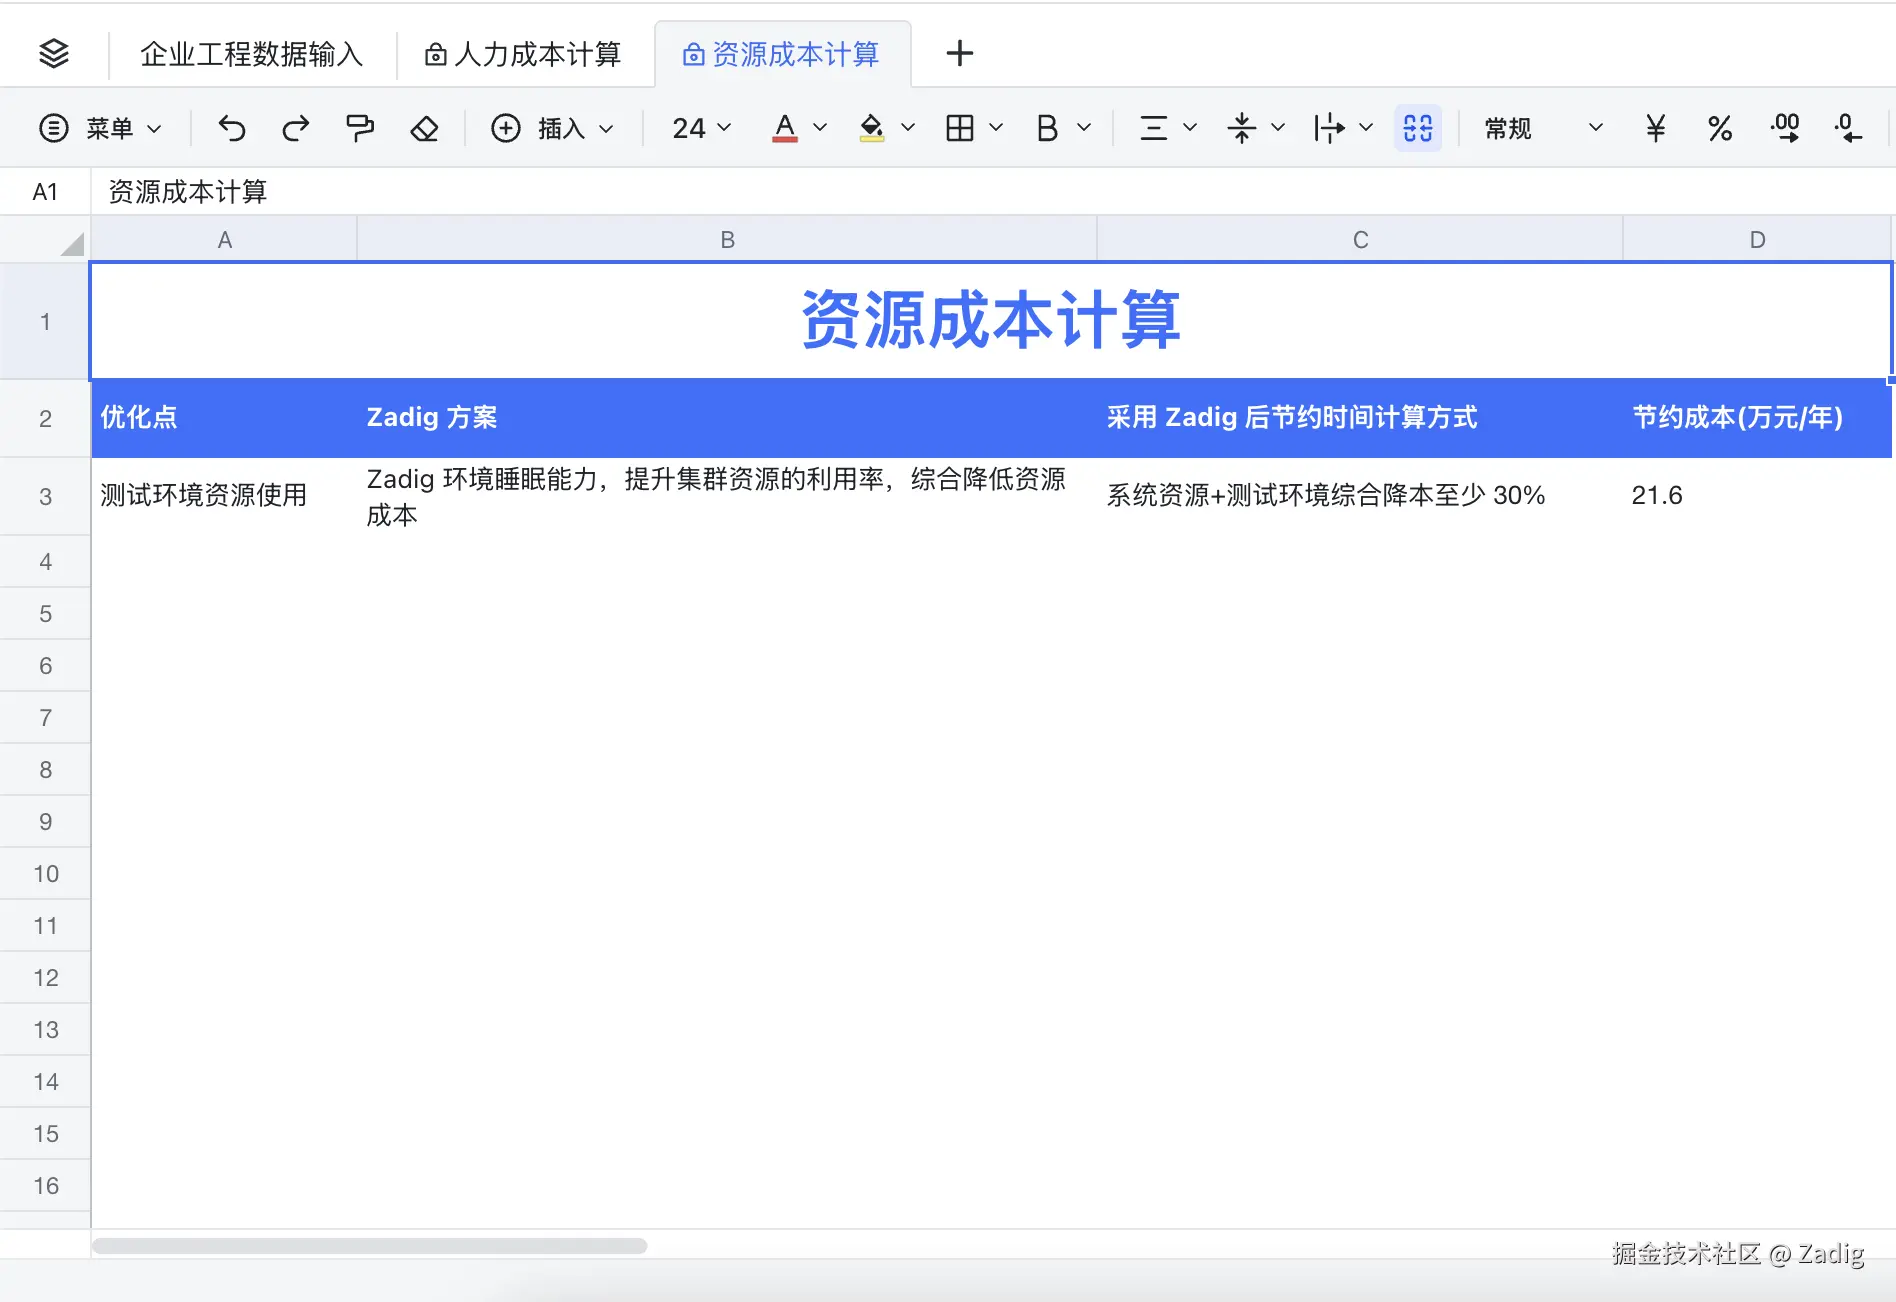This screenshot has width=1896, height=1302.
Task: Switch to the 企业工程数据输入 tab
Action: click(251, 54)
